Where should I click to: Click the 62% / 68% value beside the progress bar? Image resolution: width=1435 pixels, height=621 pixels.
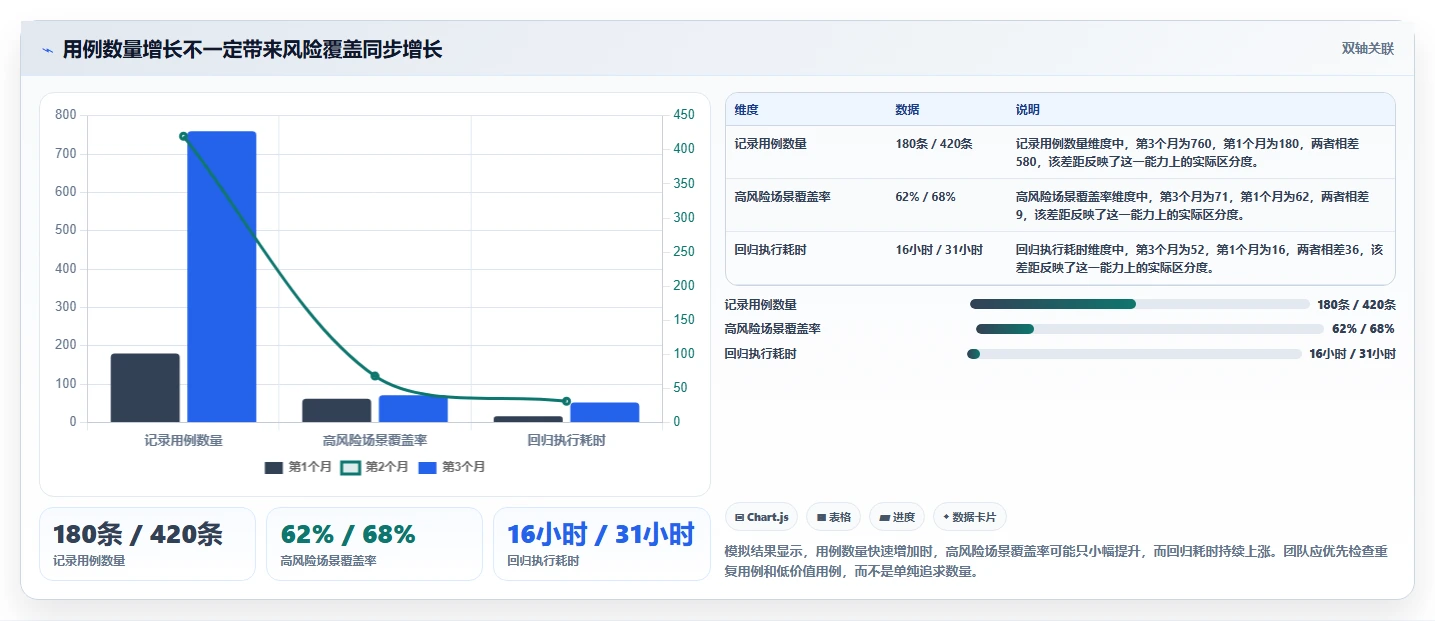[x=1363, y=329]
